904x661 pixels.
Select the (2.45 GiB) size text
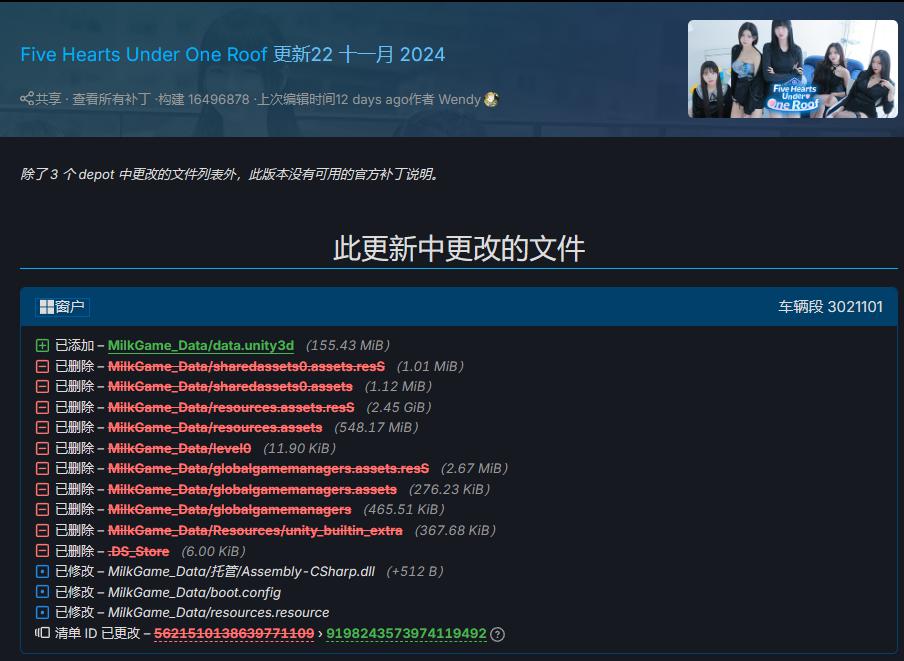tap(399, 407)
